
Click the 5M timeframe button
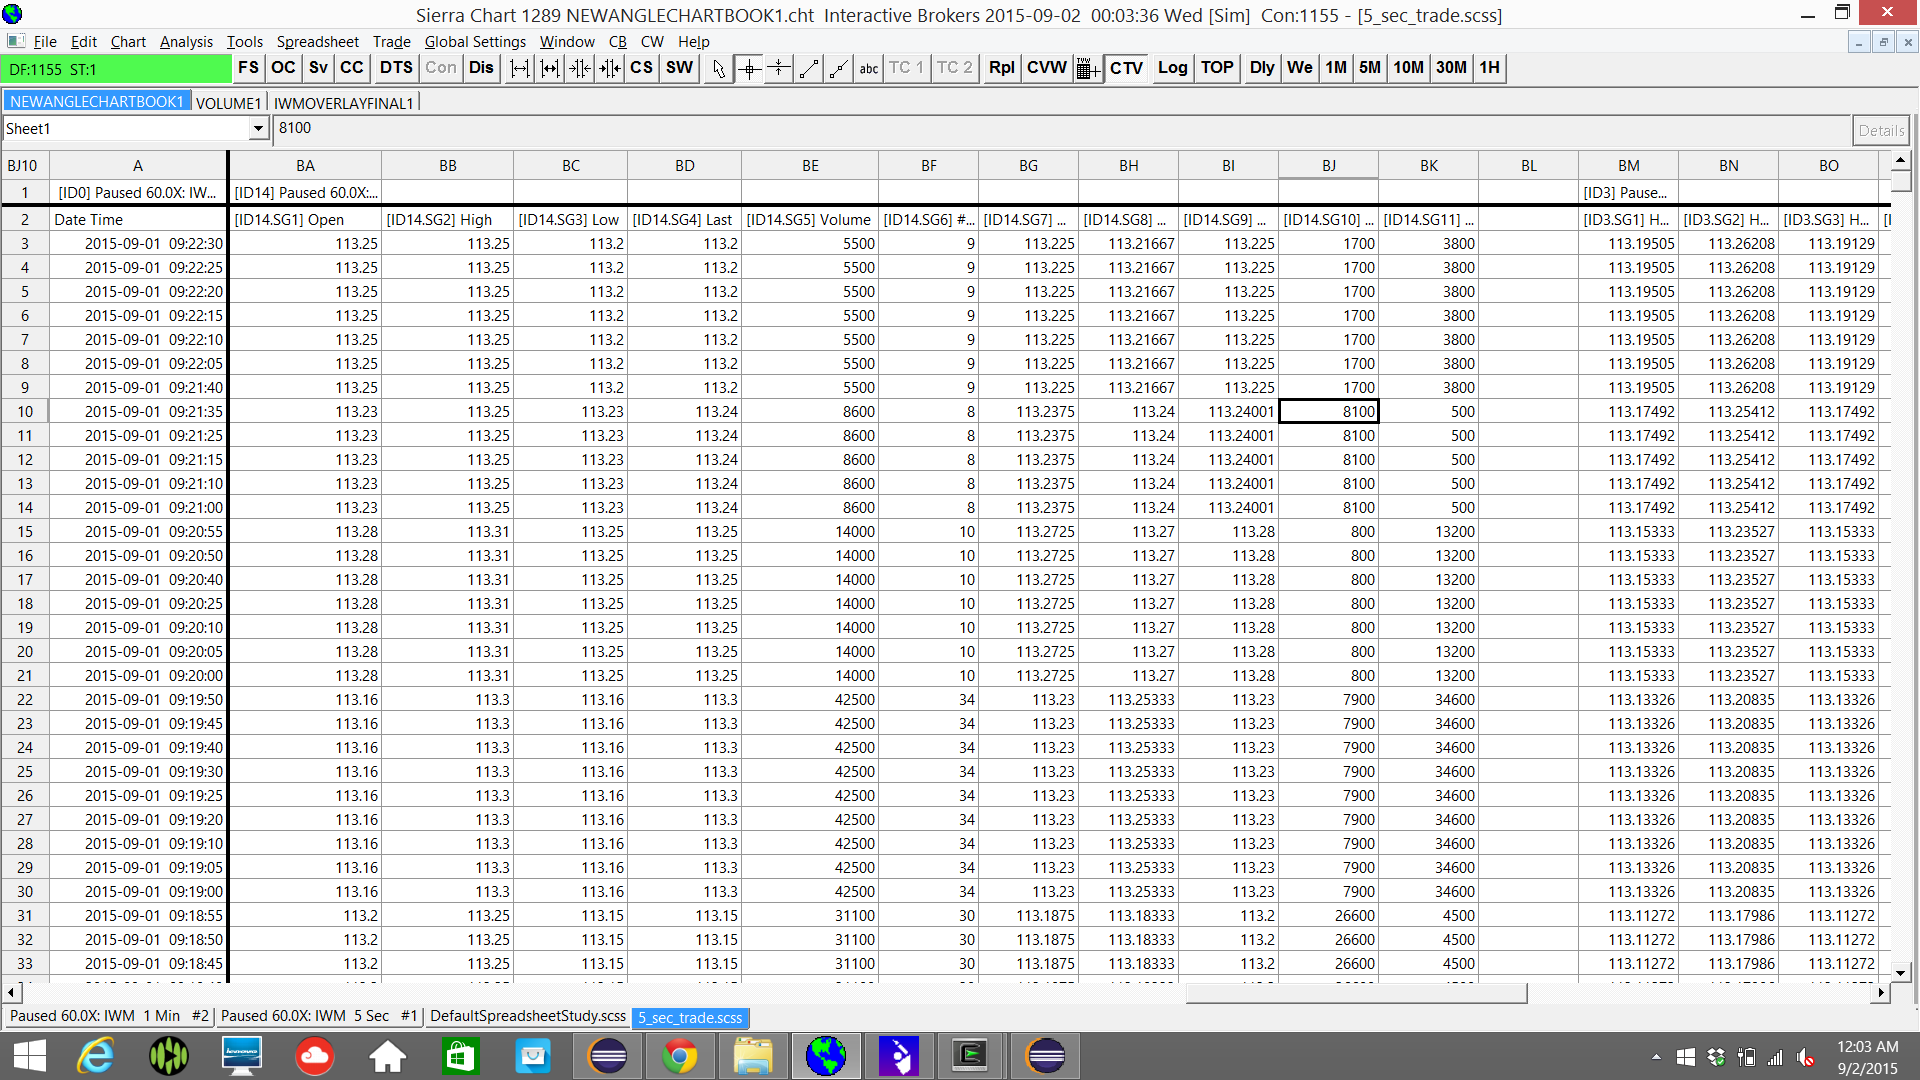(x=1369, y=68)
